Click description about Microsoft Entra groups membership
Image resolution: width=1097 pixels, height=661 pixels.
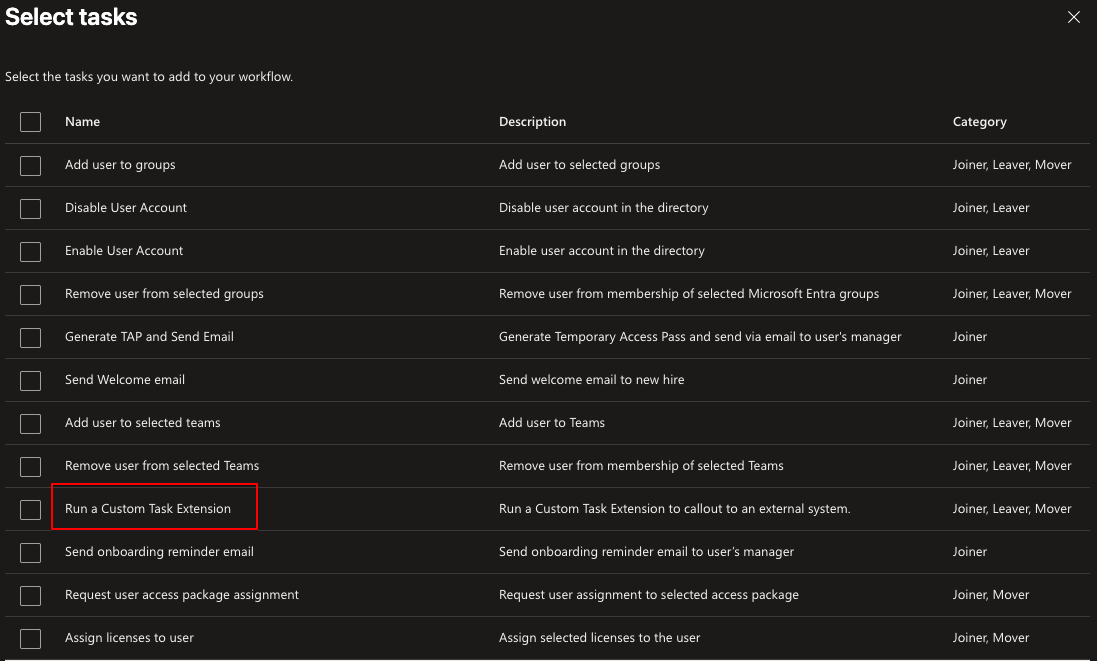[x=689, y=294]
